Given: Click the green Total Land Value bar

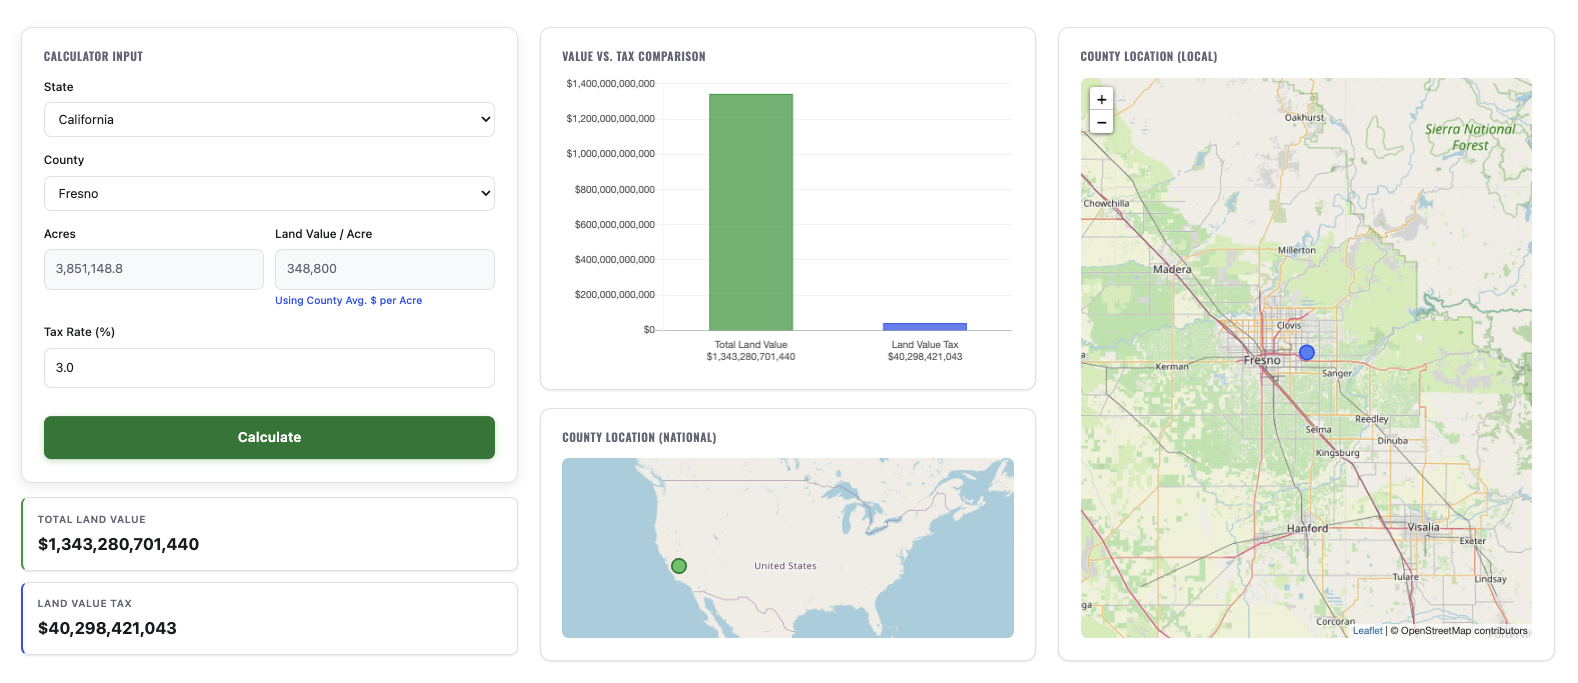Looking at the screenshot, I should (x=751, y=212).
